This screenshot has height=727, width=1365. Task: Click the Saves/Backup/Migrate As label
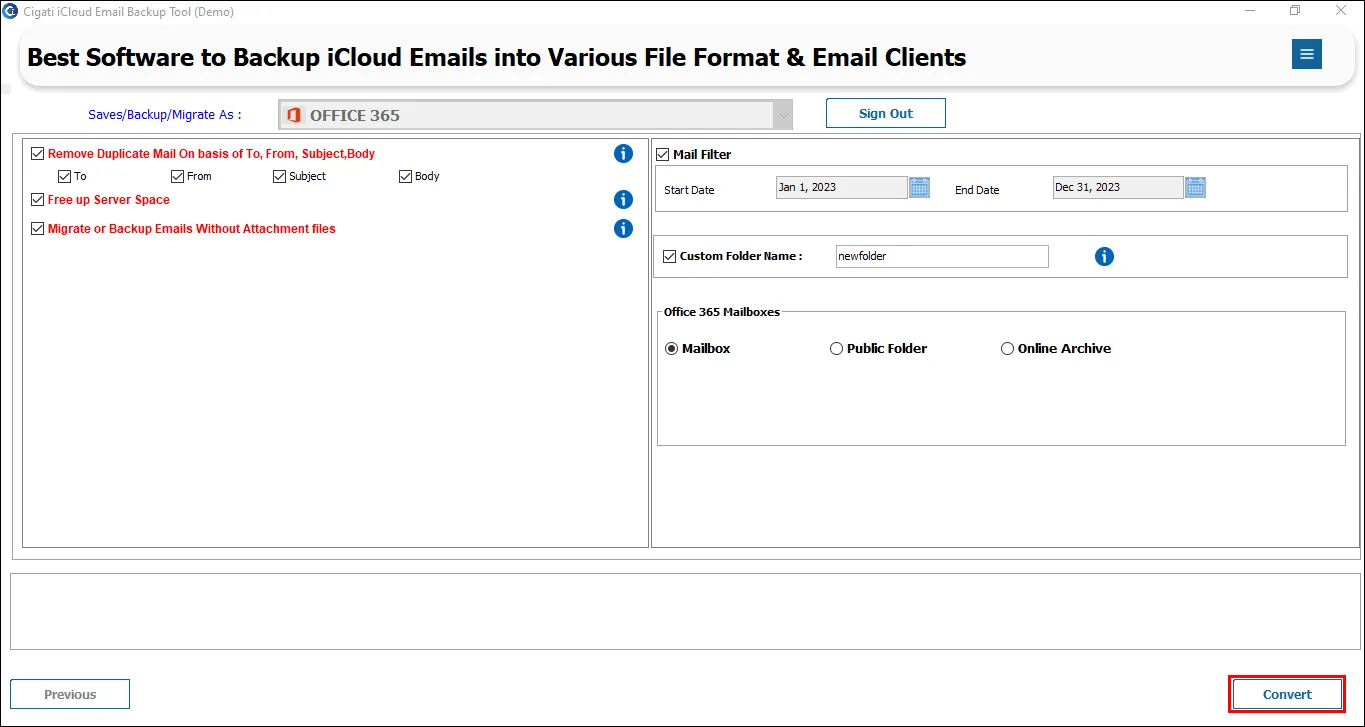165,115
